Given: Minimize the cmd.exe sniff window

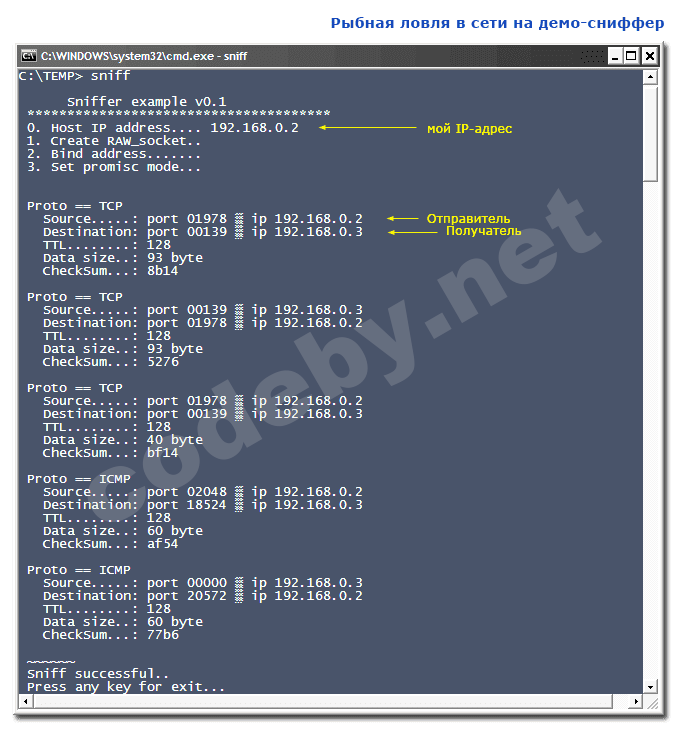Looking at the screenshot, I should 614,56.
